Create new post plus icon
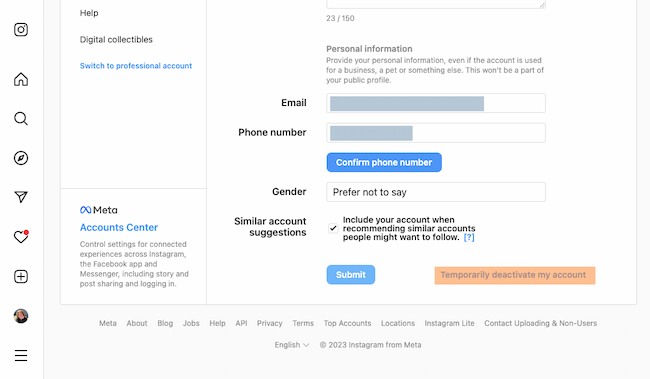 [x=21, y=277]
